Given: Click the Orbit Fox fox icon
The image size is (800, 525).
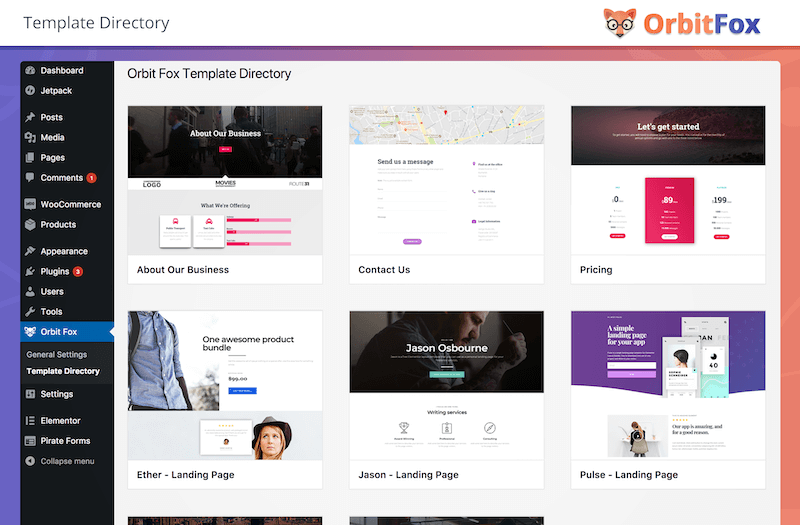Looking at the screenshot, I should click(30, 332).
